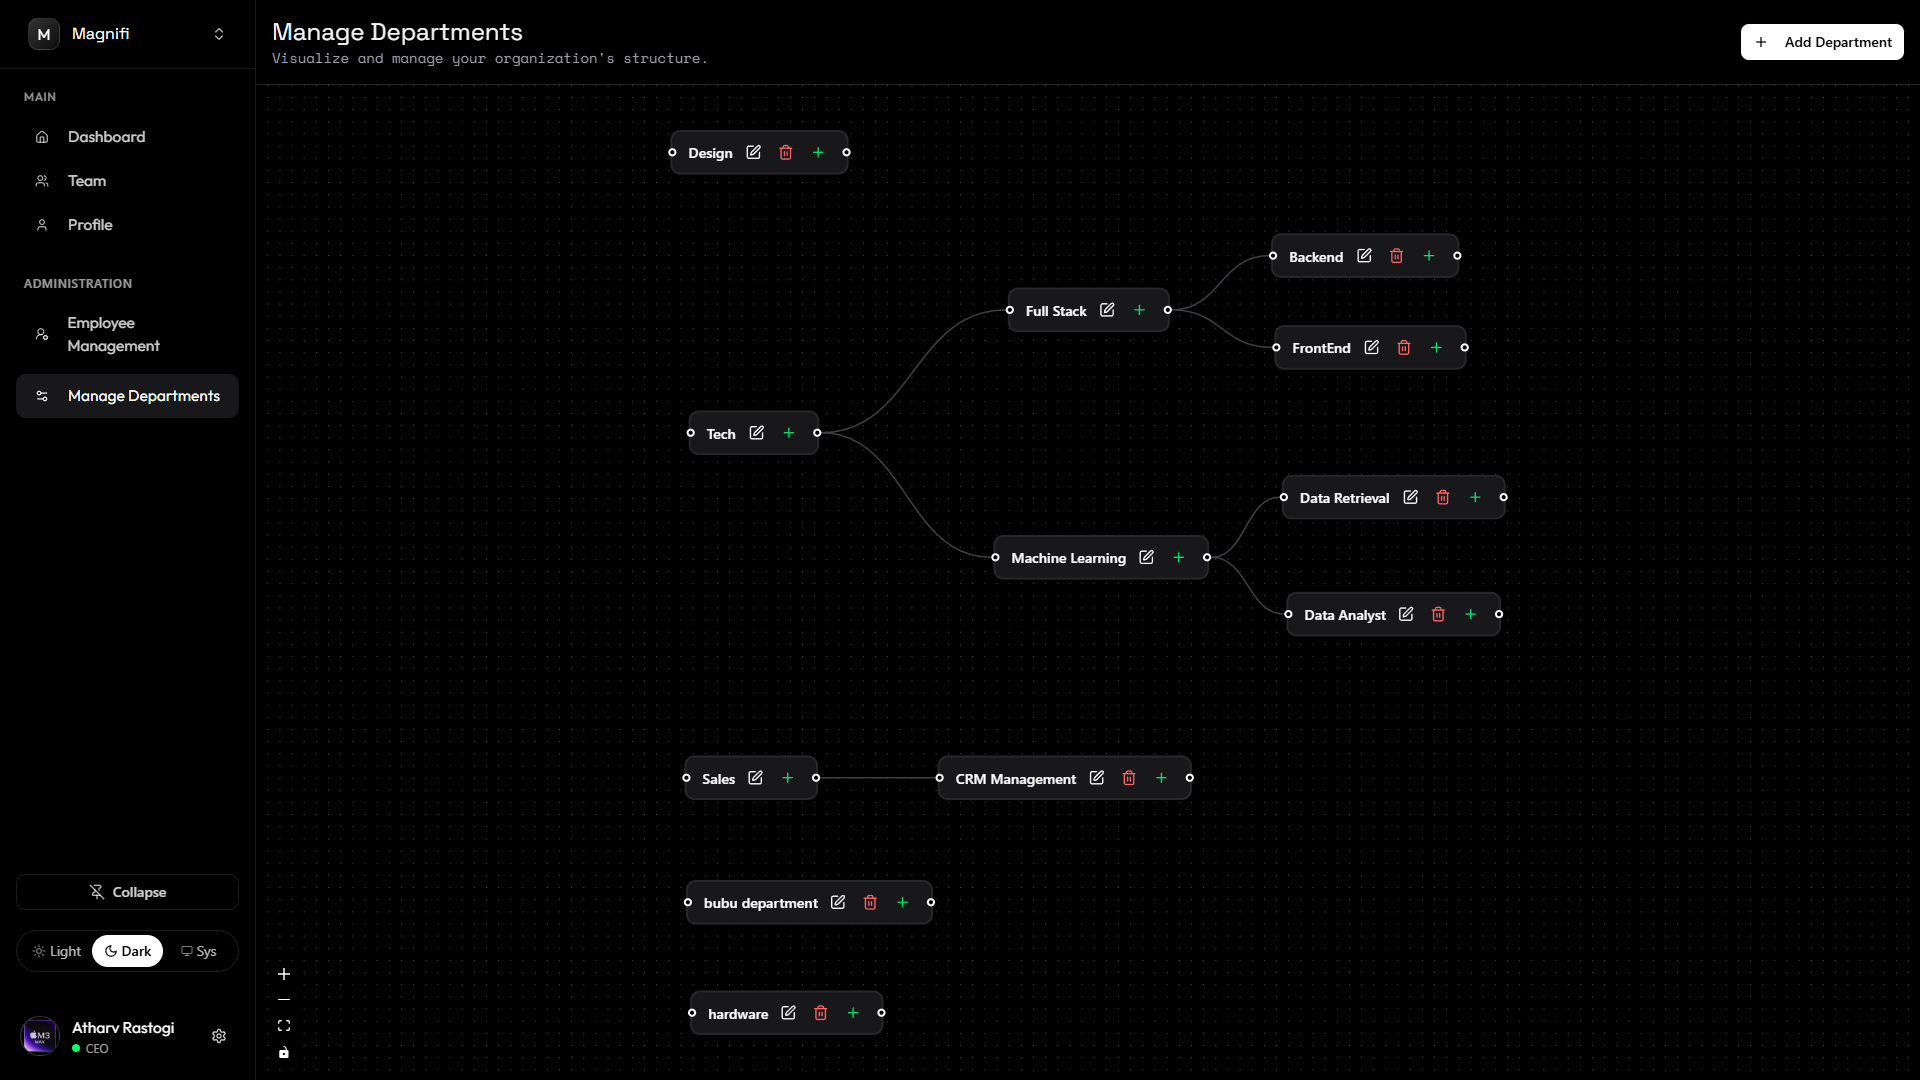Click Atharv Rastogi's profile avatar
The height and width of the screenshot is (1080, 1920).
(40, 1035)
